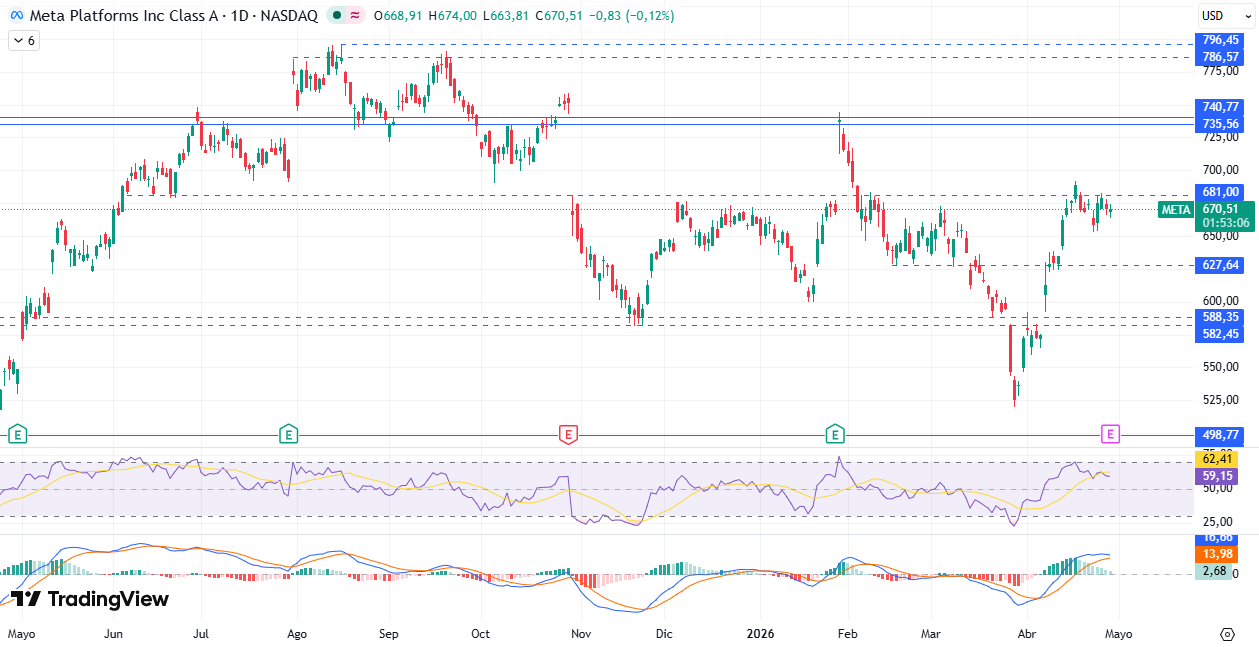The image size is (1259, 647).
Task: Click the green earnings marker near August
Action: click(x=288, y=434)
